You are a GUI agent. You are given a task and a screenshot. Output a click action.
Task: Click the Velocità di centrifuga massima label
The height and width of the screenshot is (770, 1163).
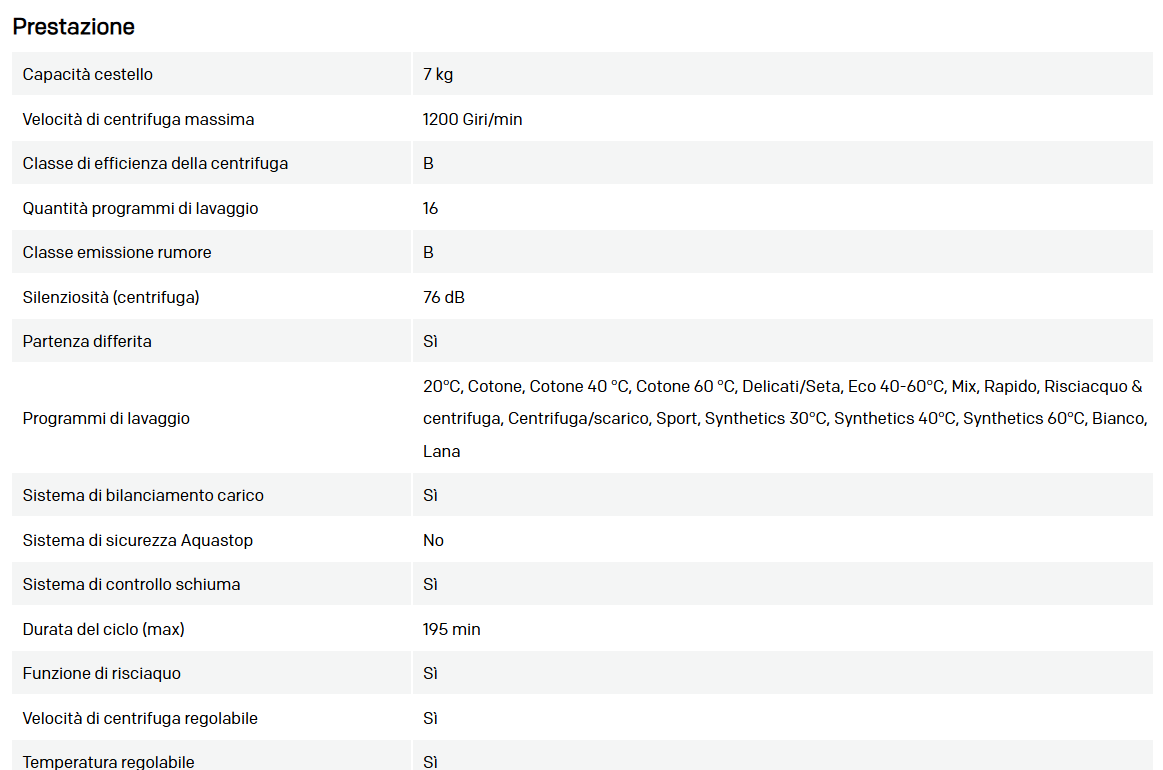[138, 120]
